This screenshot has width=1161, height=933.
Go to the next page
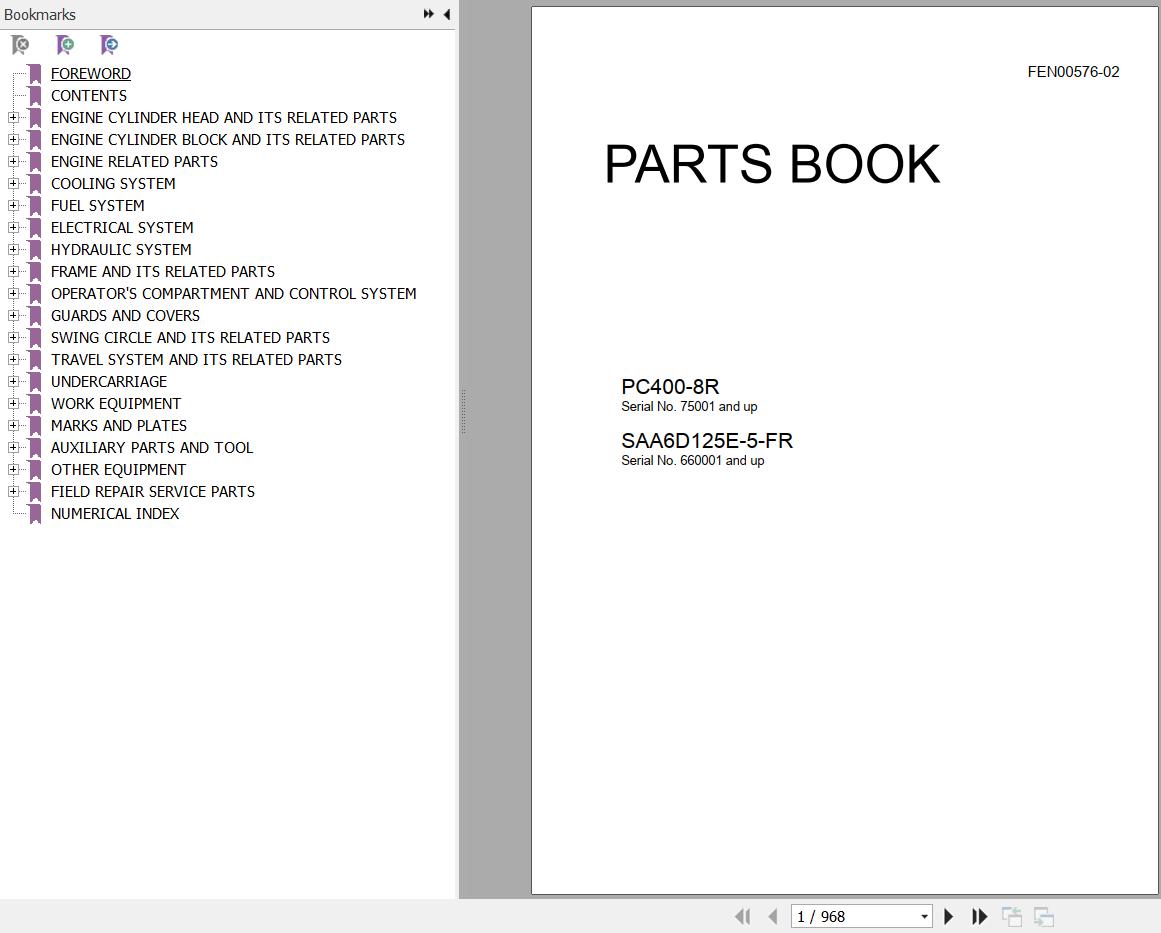click(x=948, y=917)
